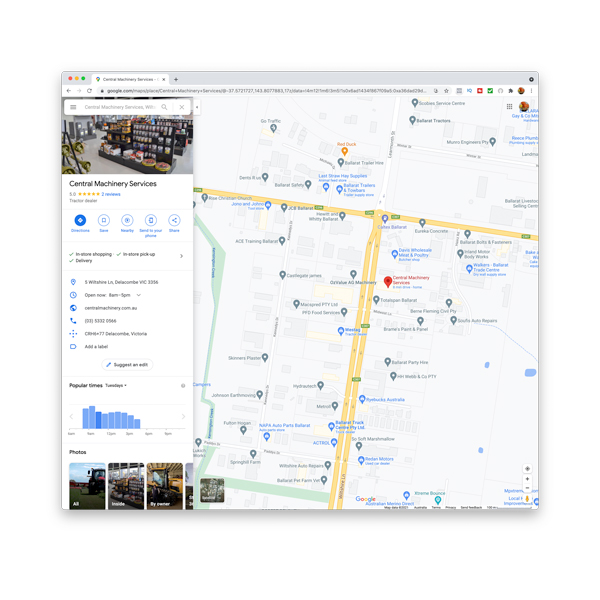Click the Eureka Concrete pin

pyautogui.click(x=422, y=223)
